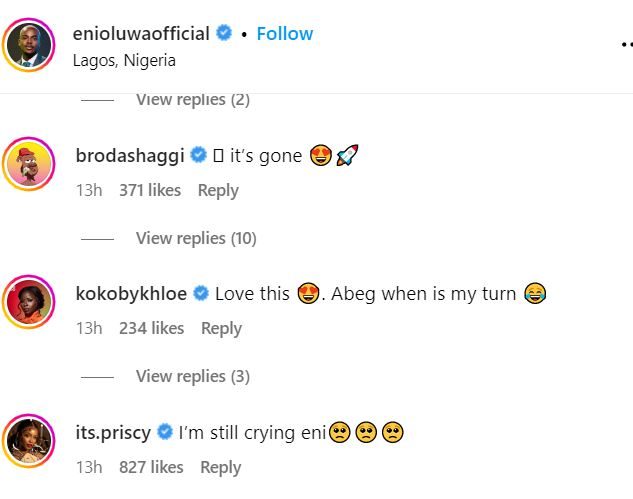
Task: View the 371 likes on brodashaggi's comment
Action: [x=150, y=190]
